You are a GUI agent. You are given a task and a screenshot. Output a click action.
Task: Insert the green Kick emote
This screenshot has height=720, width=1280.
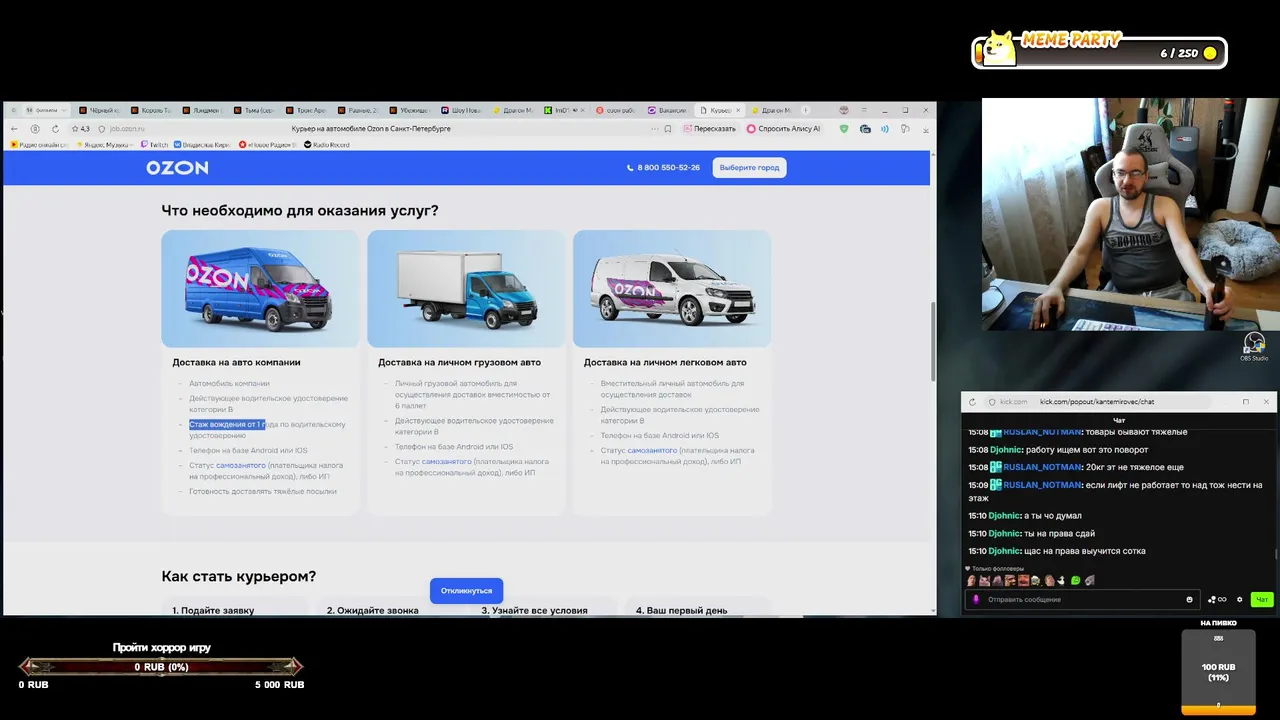pos(1075,580)
